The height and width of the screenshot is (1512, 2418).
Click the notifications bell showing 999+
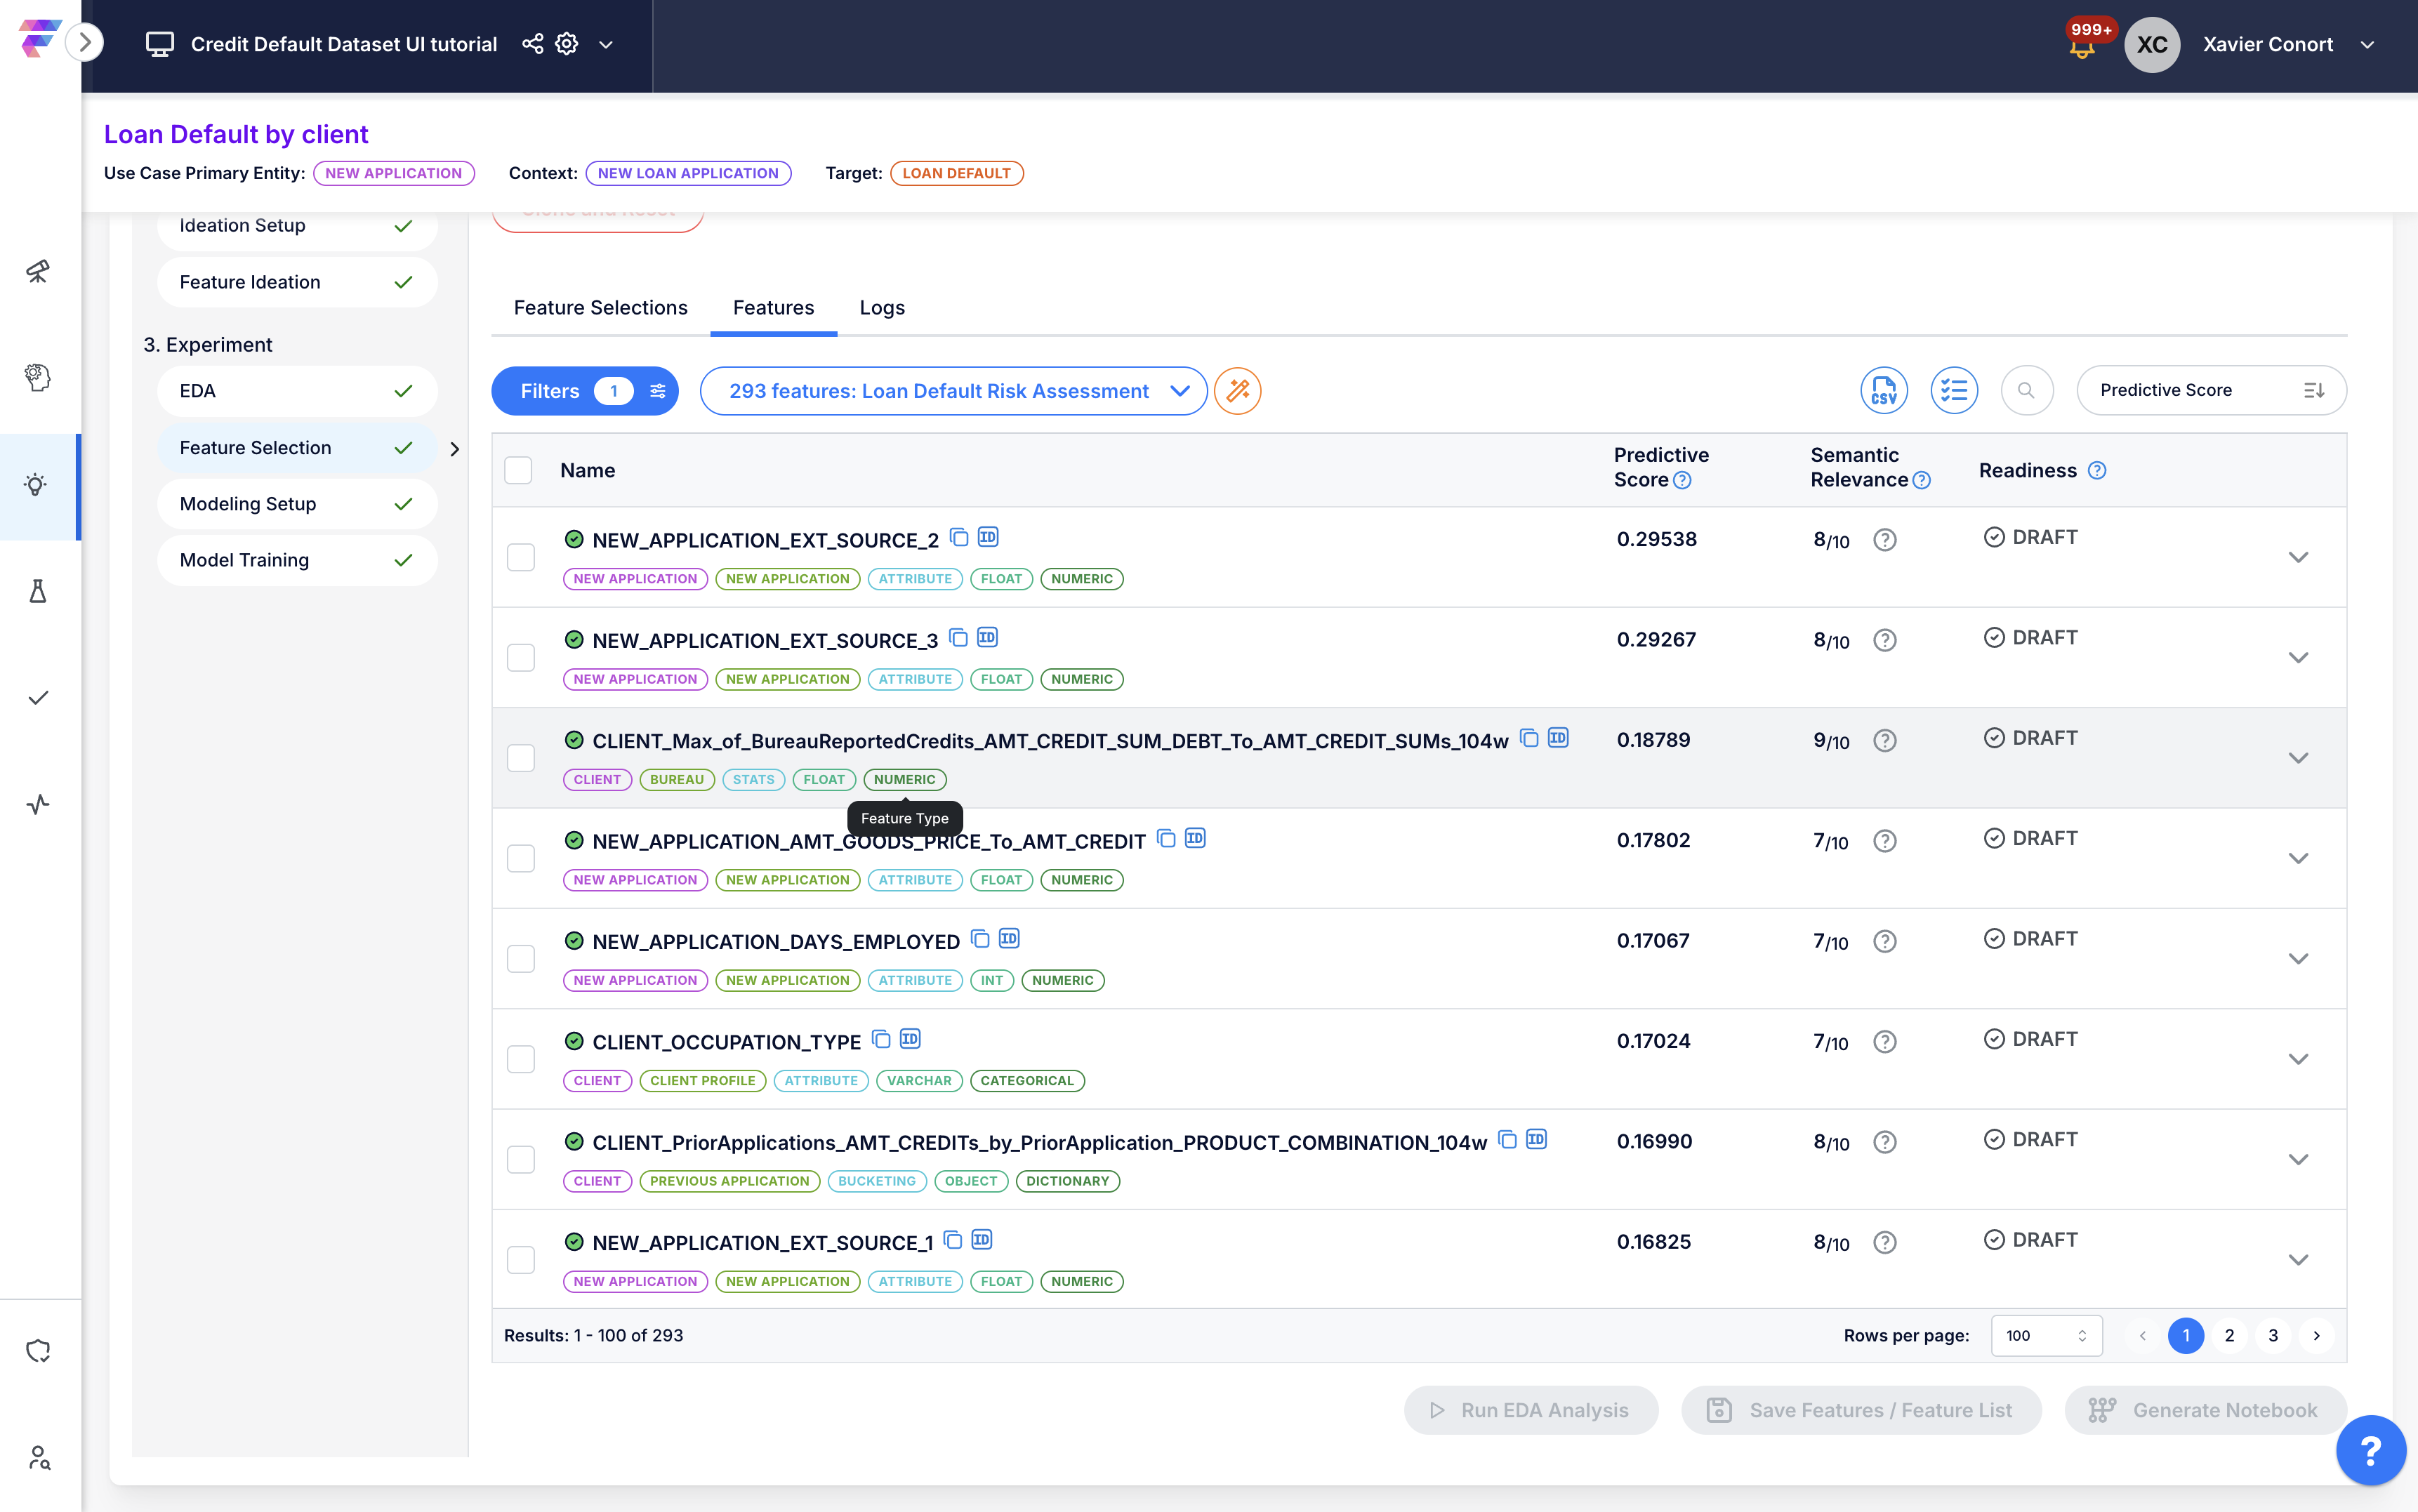(x=2082, y=46)
